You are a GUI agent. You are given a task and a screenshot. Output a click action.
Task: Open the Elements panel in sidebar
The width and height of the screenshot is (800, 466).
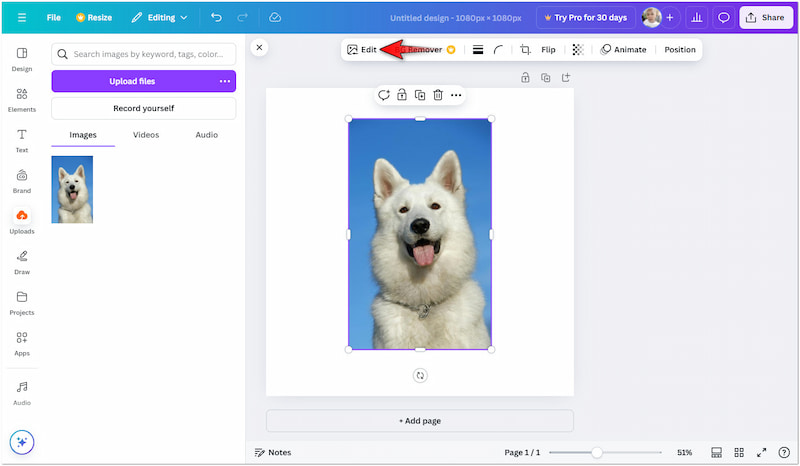[x=22, y=99]
